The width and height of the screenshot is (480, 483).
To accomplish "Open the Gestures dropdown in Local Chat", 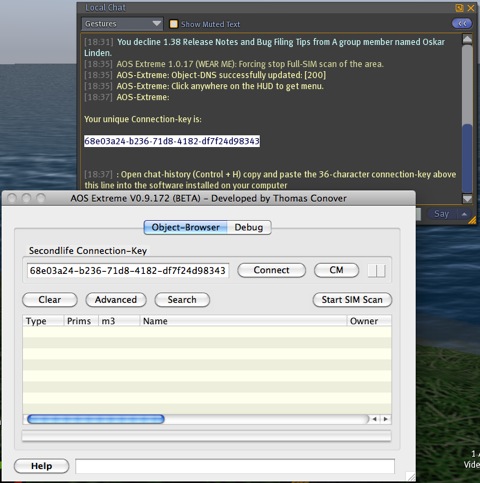I will pyautogui.click(x=122, y=24).
